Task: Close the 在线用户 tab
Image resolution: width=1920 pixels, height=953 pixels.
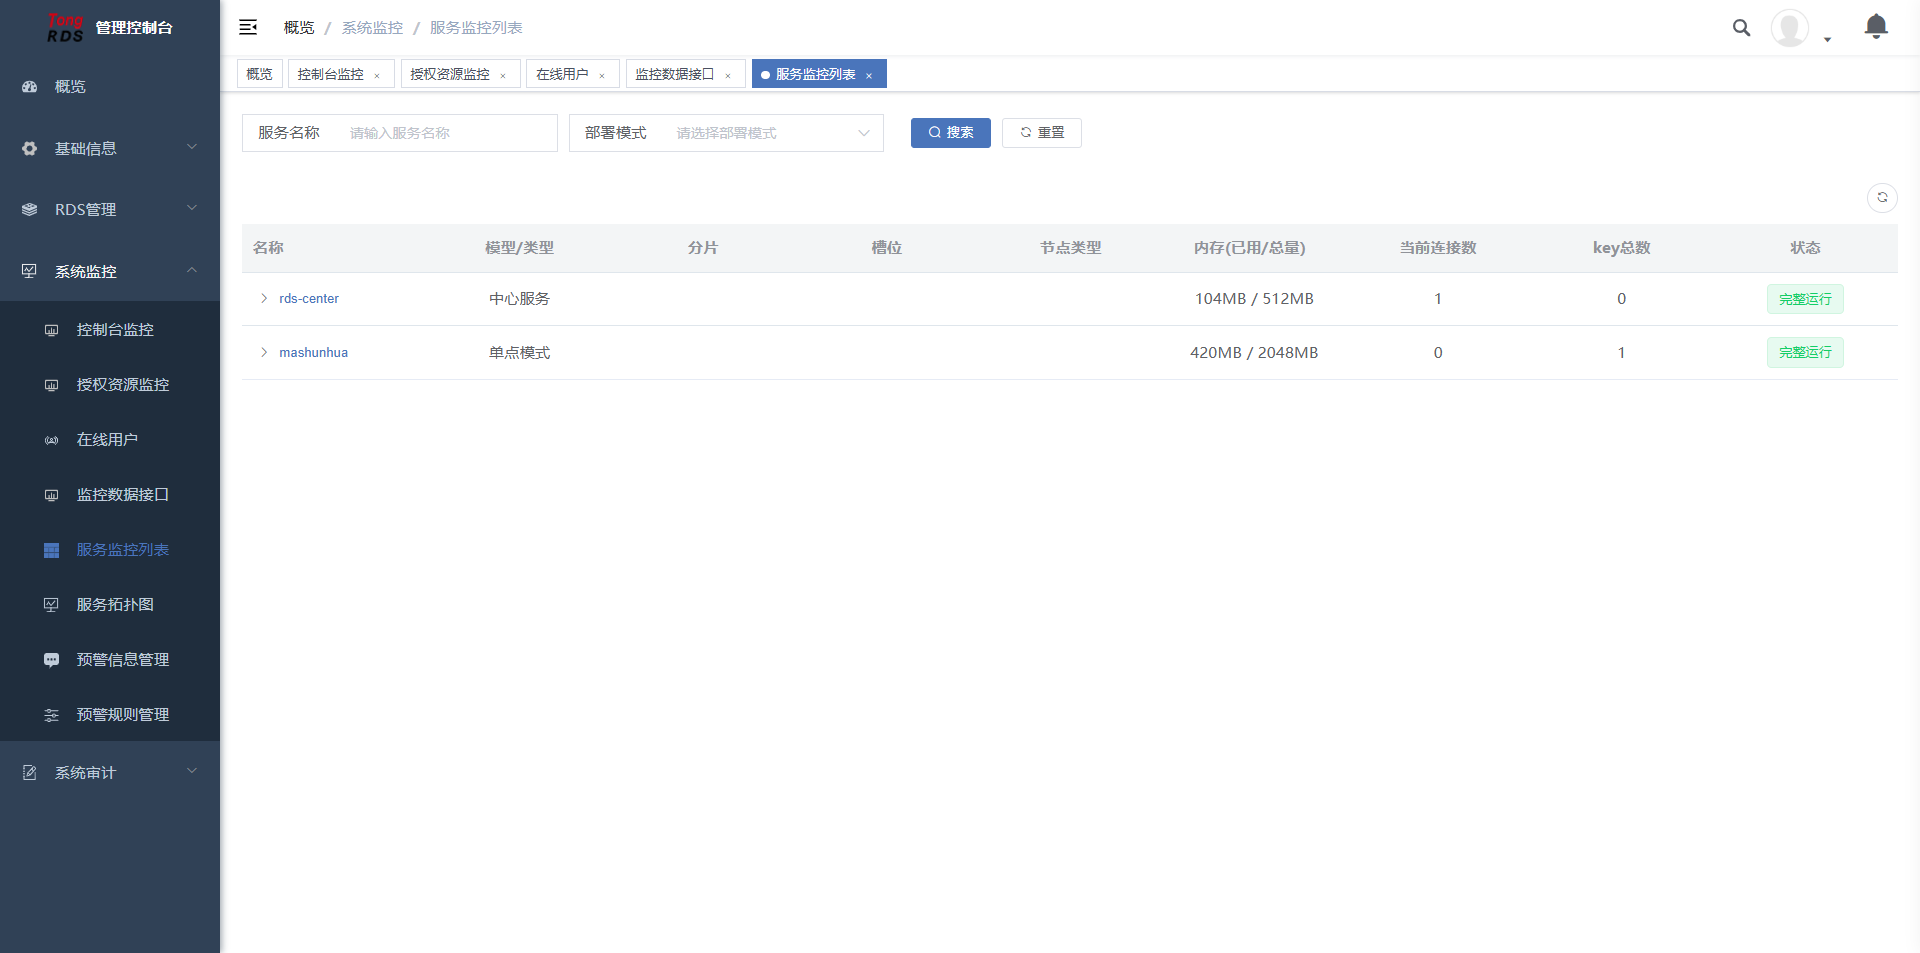Action: pyautogui.click(x=602, y=76)
